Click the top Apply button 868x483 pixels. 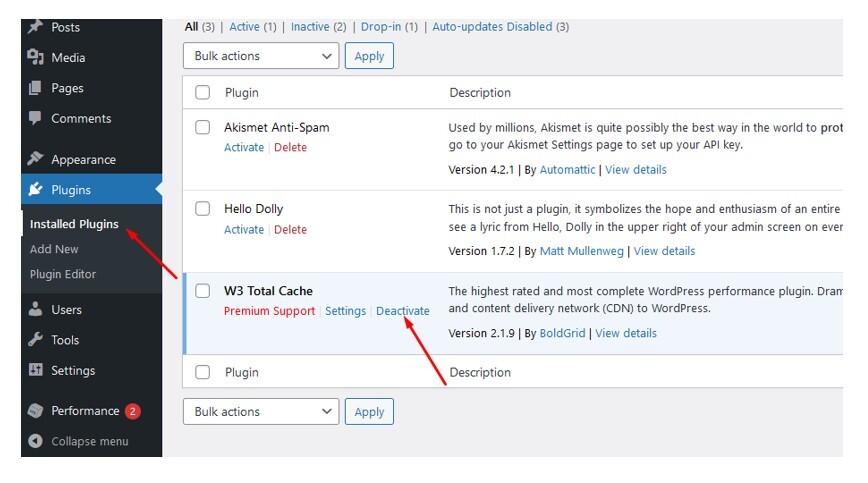(x=369, y=56)
